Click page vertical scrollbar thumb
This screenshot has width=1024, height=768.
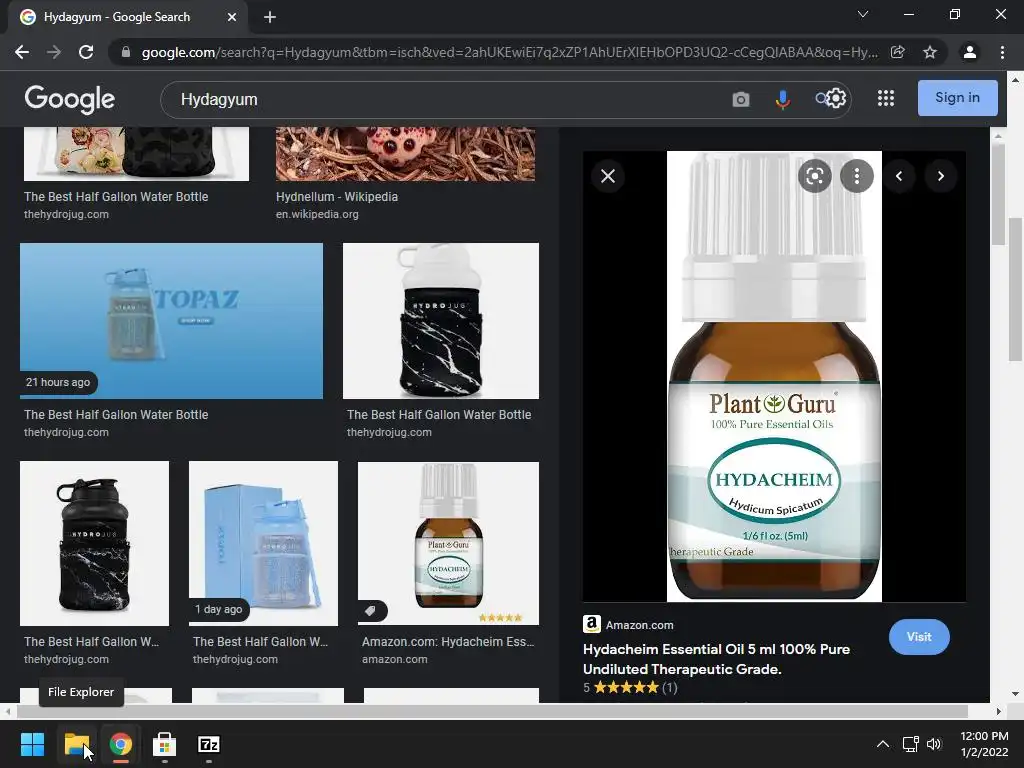point(1015,289)
